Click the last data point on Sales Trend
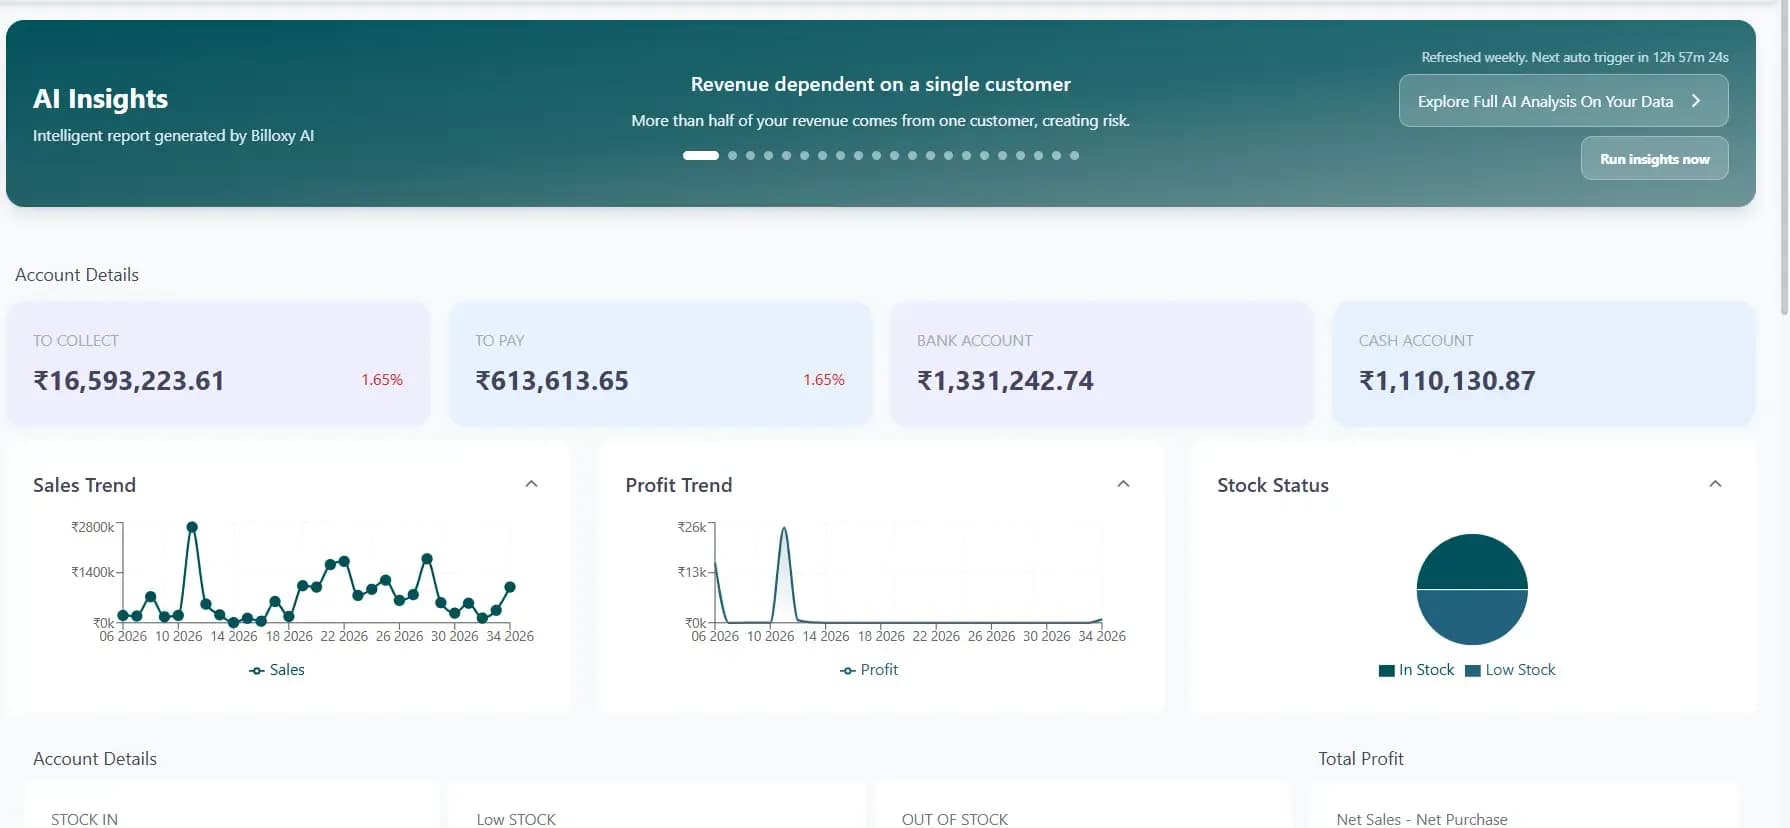Screen dimensions: 1790x828 tap(510, 587)
